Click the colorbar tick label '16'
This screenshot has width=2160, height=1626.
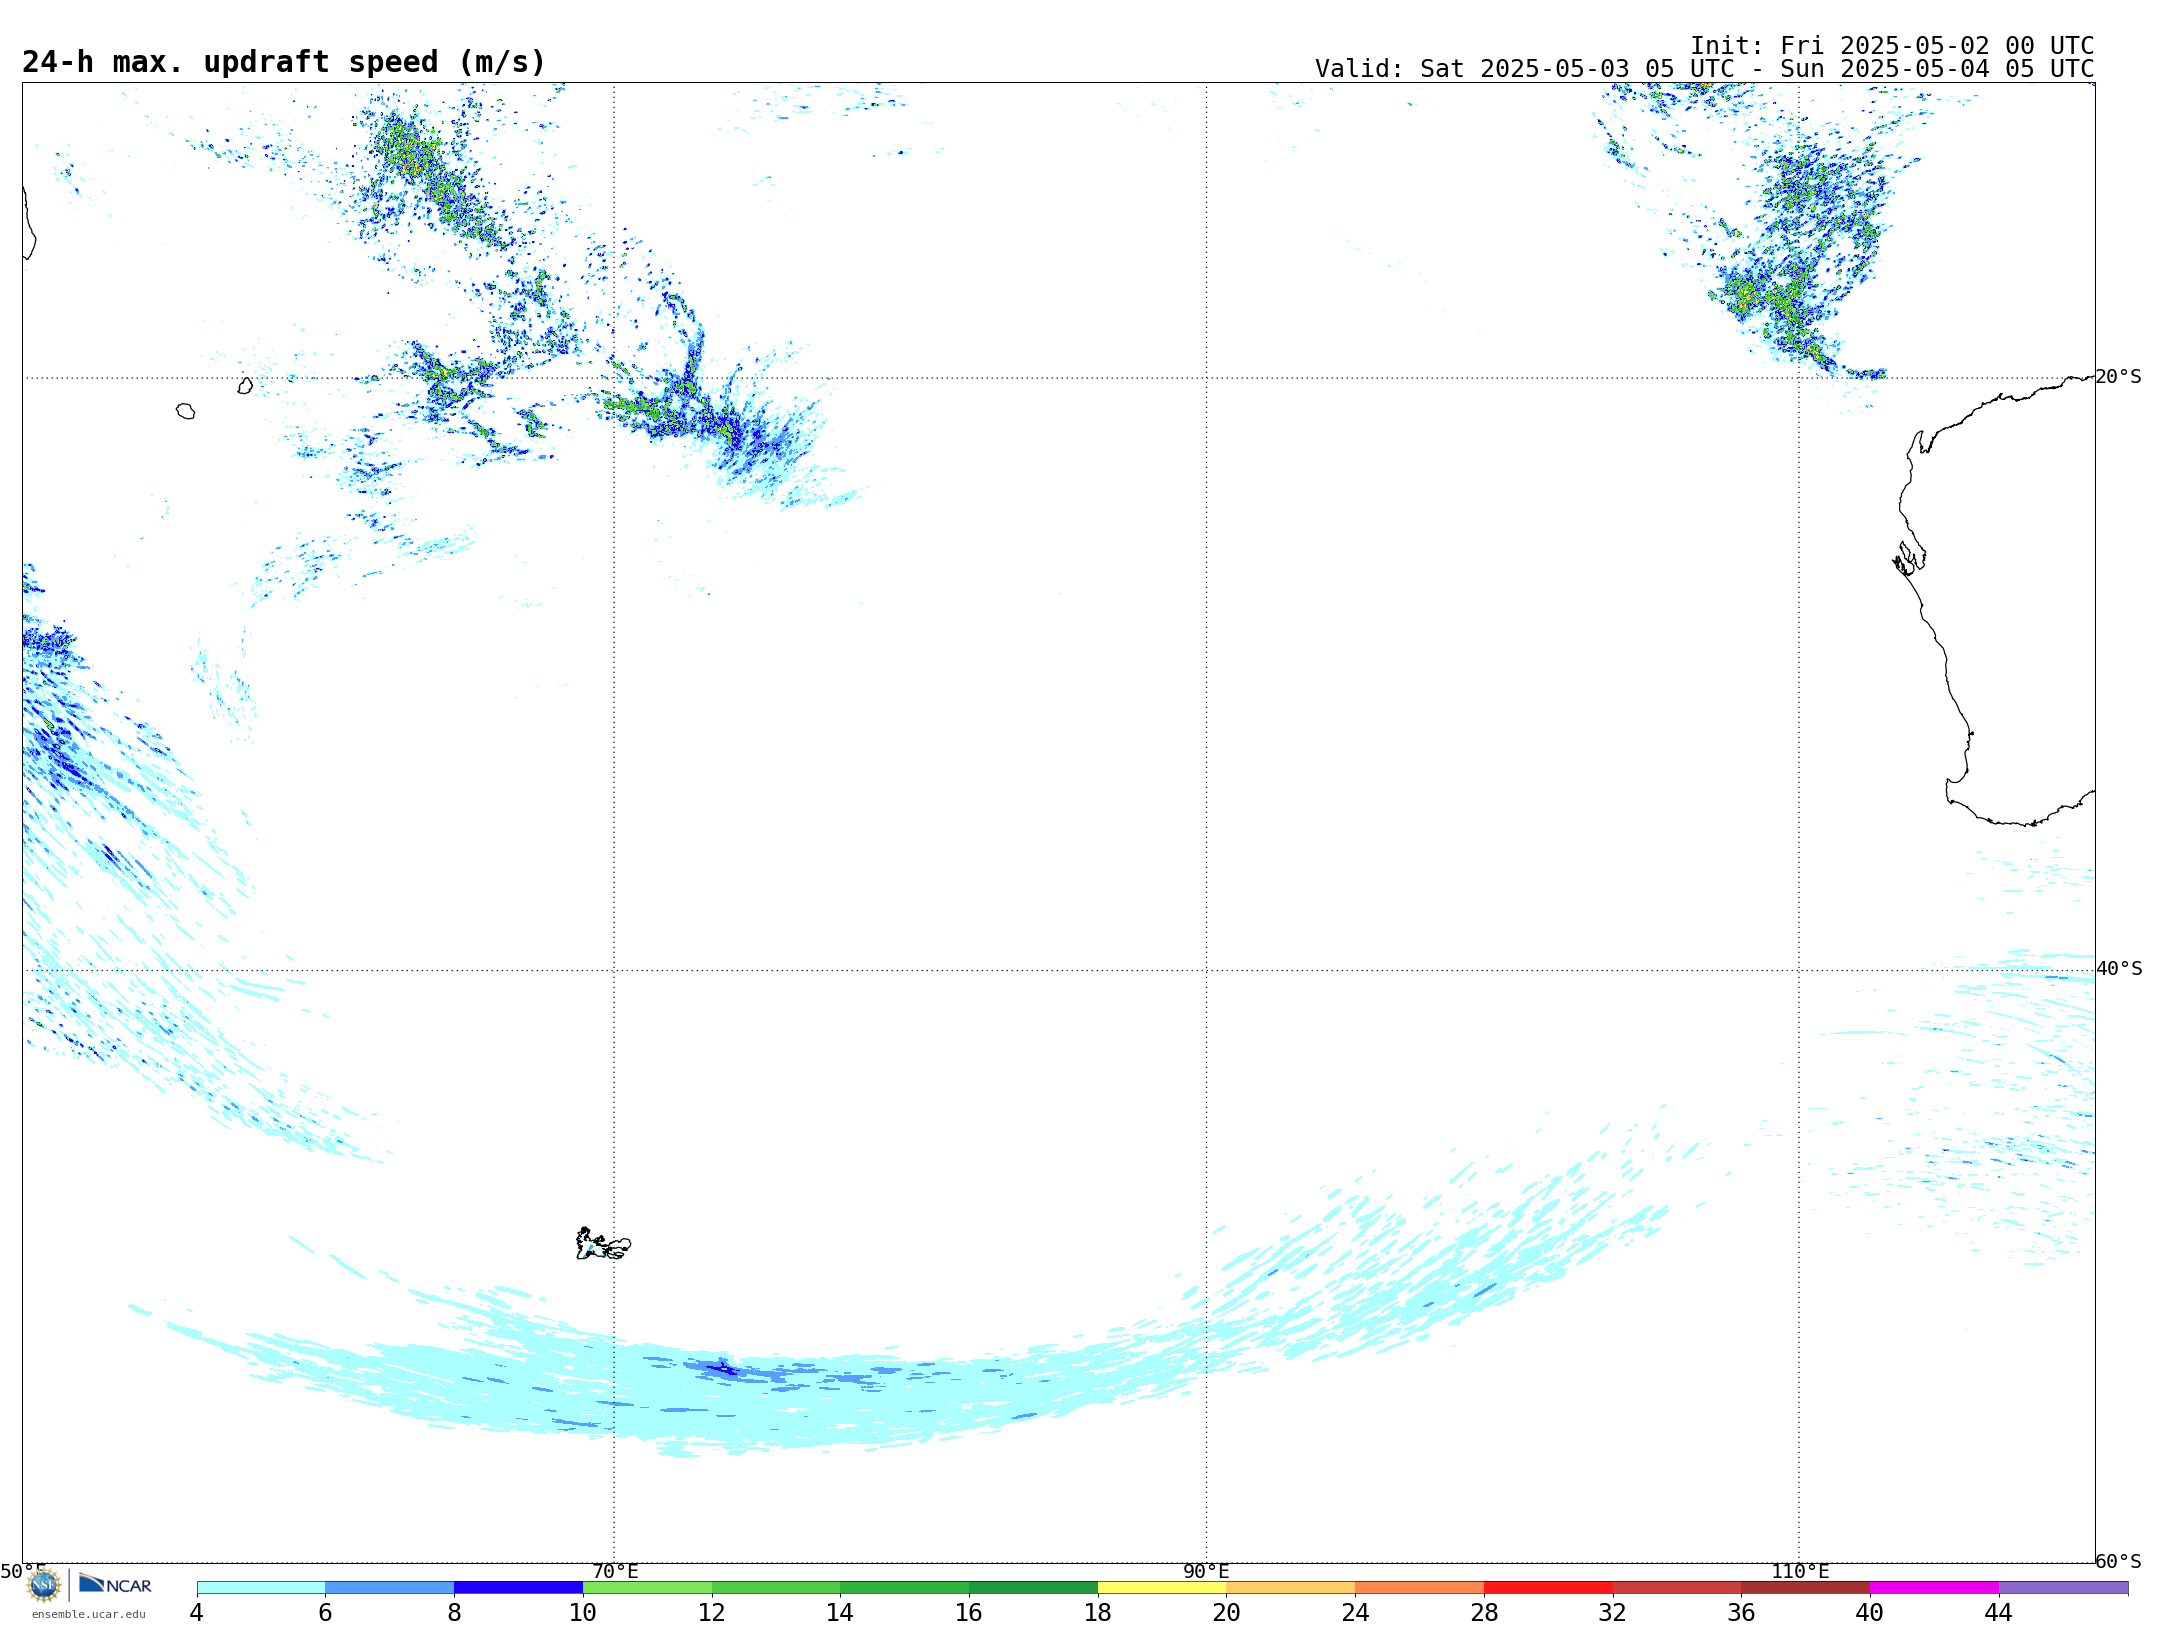point(969,1613)
